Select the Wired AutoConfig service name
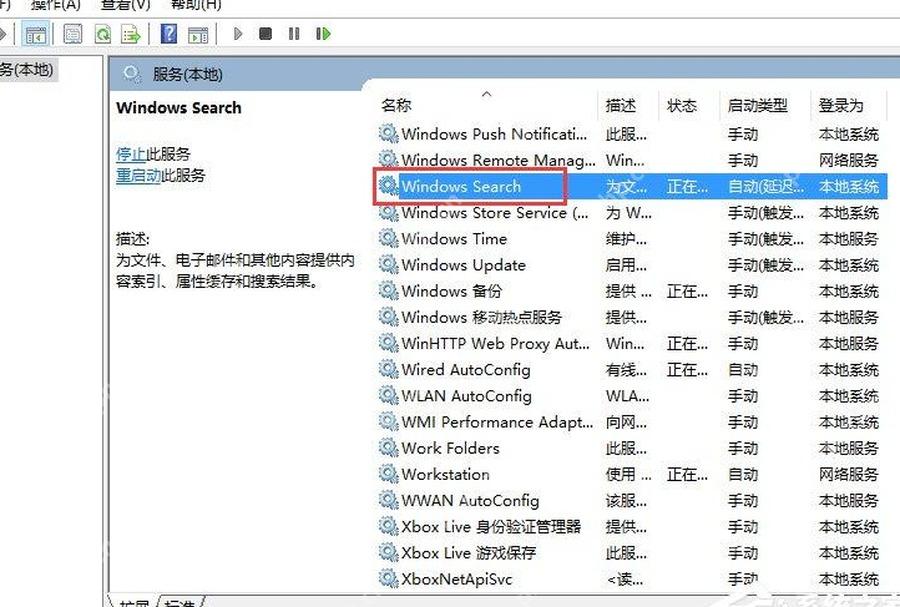This screenshot has height=607, width=900. coord(465,369)
